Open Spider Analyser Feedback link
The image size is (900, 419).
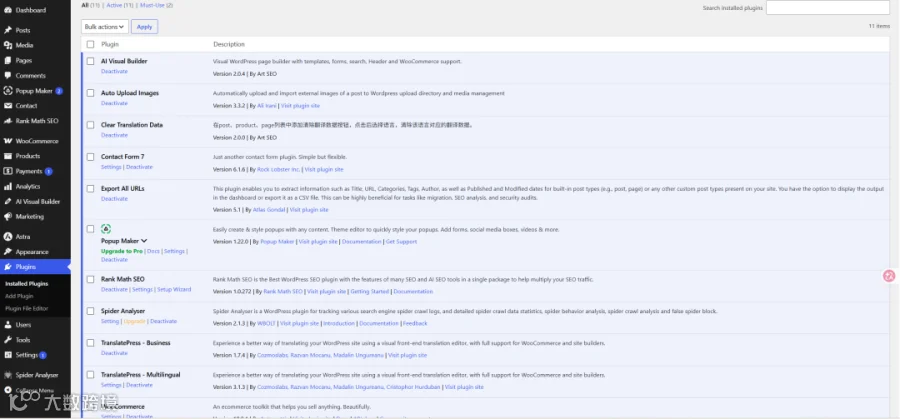(x=415, y=323)
